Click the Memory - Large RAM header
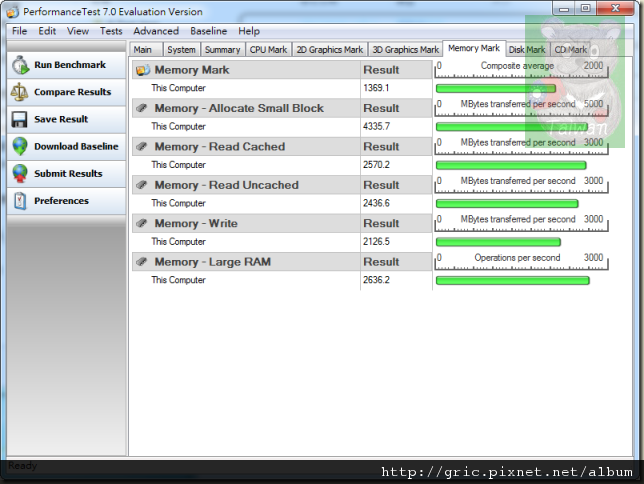This screenshot has height=484, width=644. pyautogui.click(x=282, y=262)
